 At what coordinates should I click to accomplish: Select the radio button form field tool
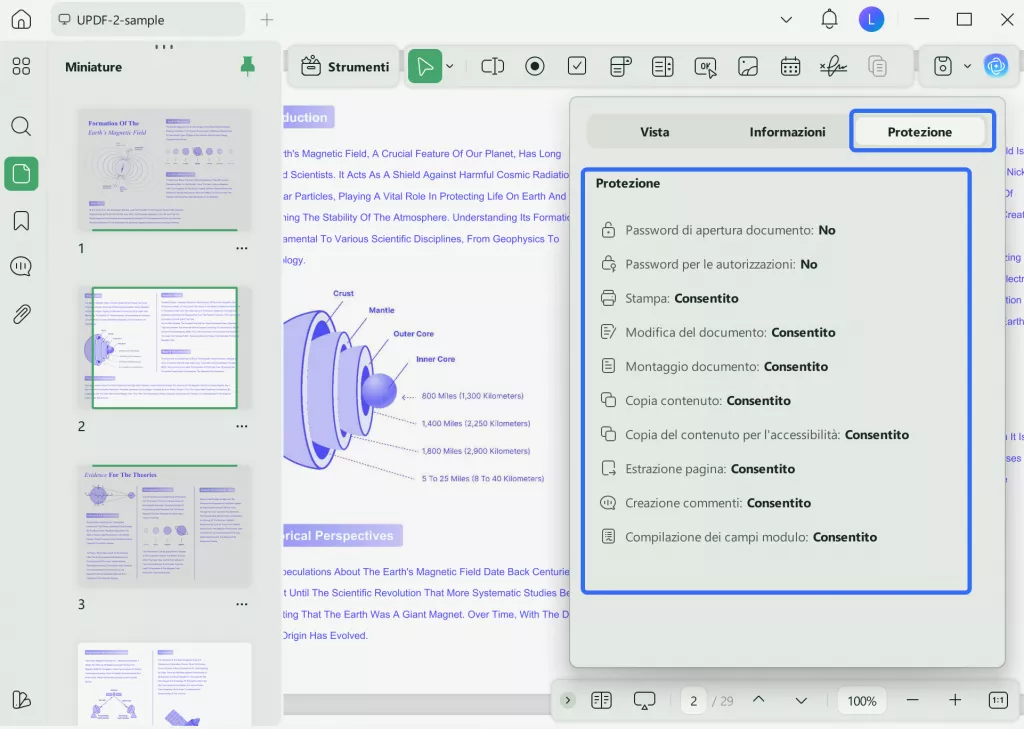click(535, 67)
